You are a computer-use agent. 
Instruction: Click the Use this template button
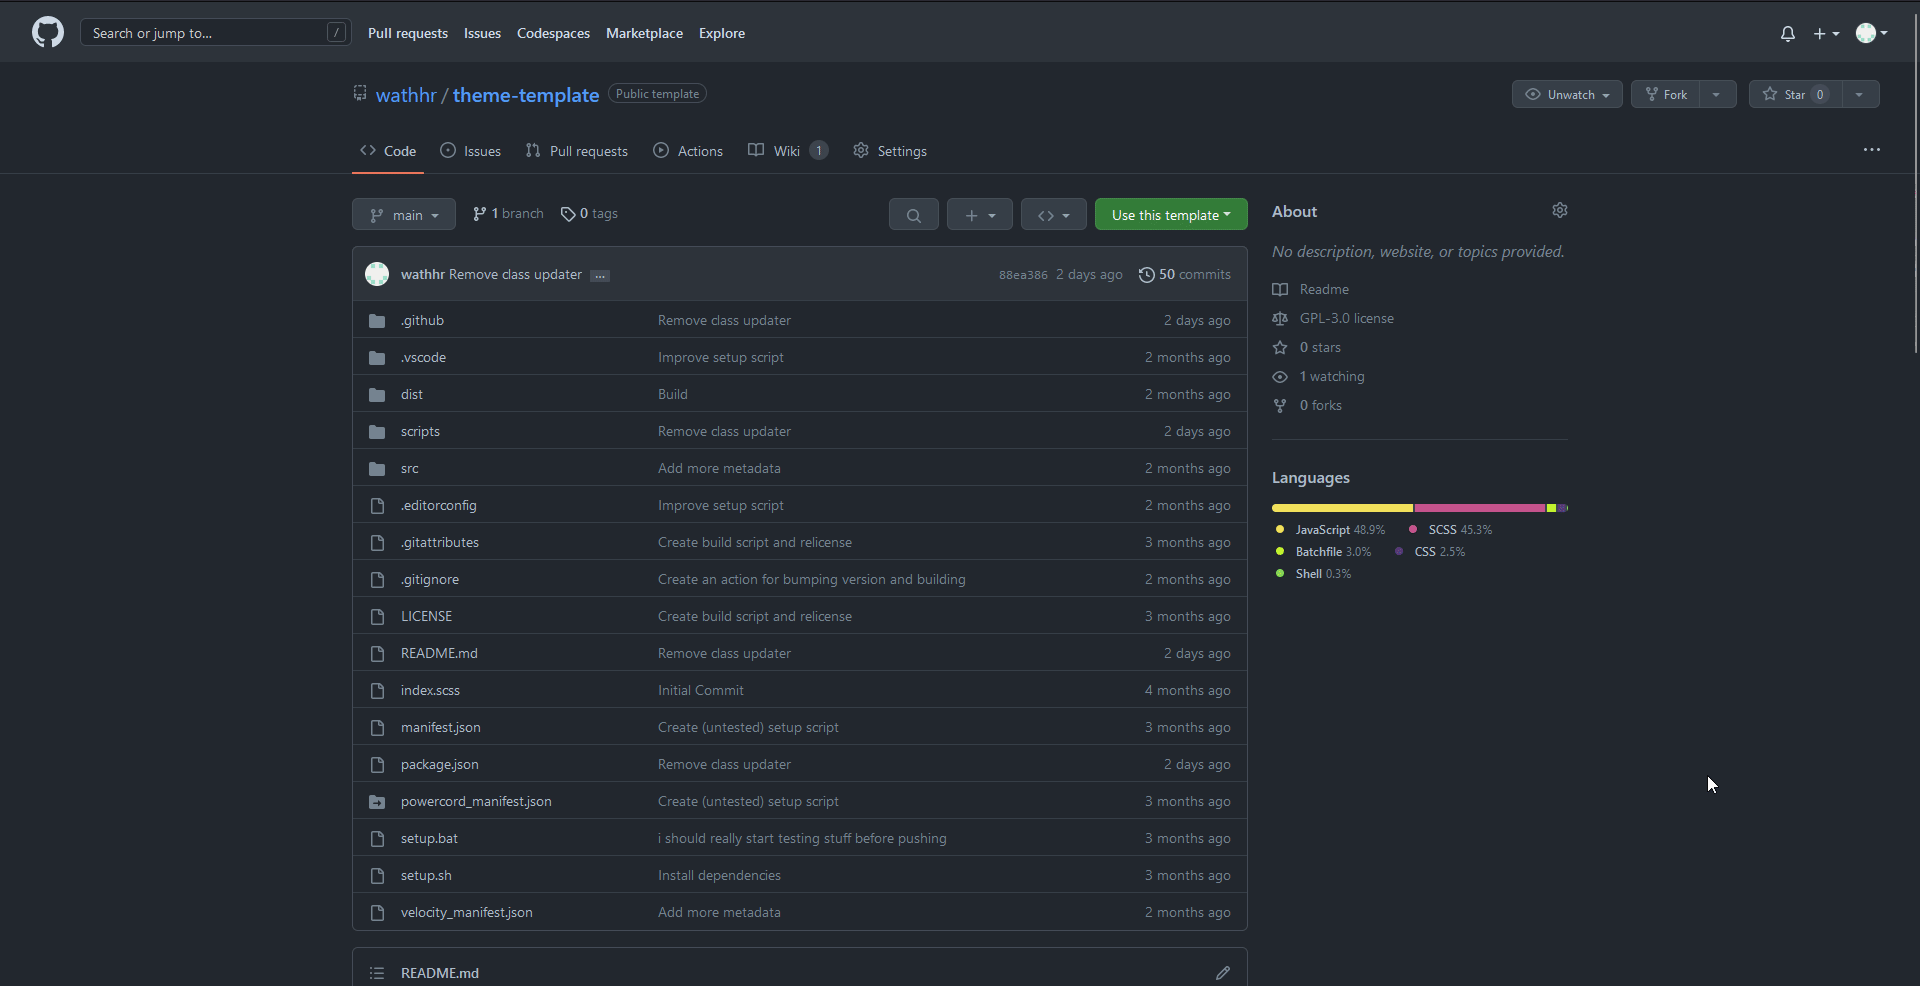[1170, 214]
